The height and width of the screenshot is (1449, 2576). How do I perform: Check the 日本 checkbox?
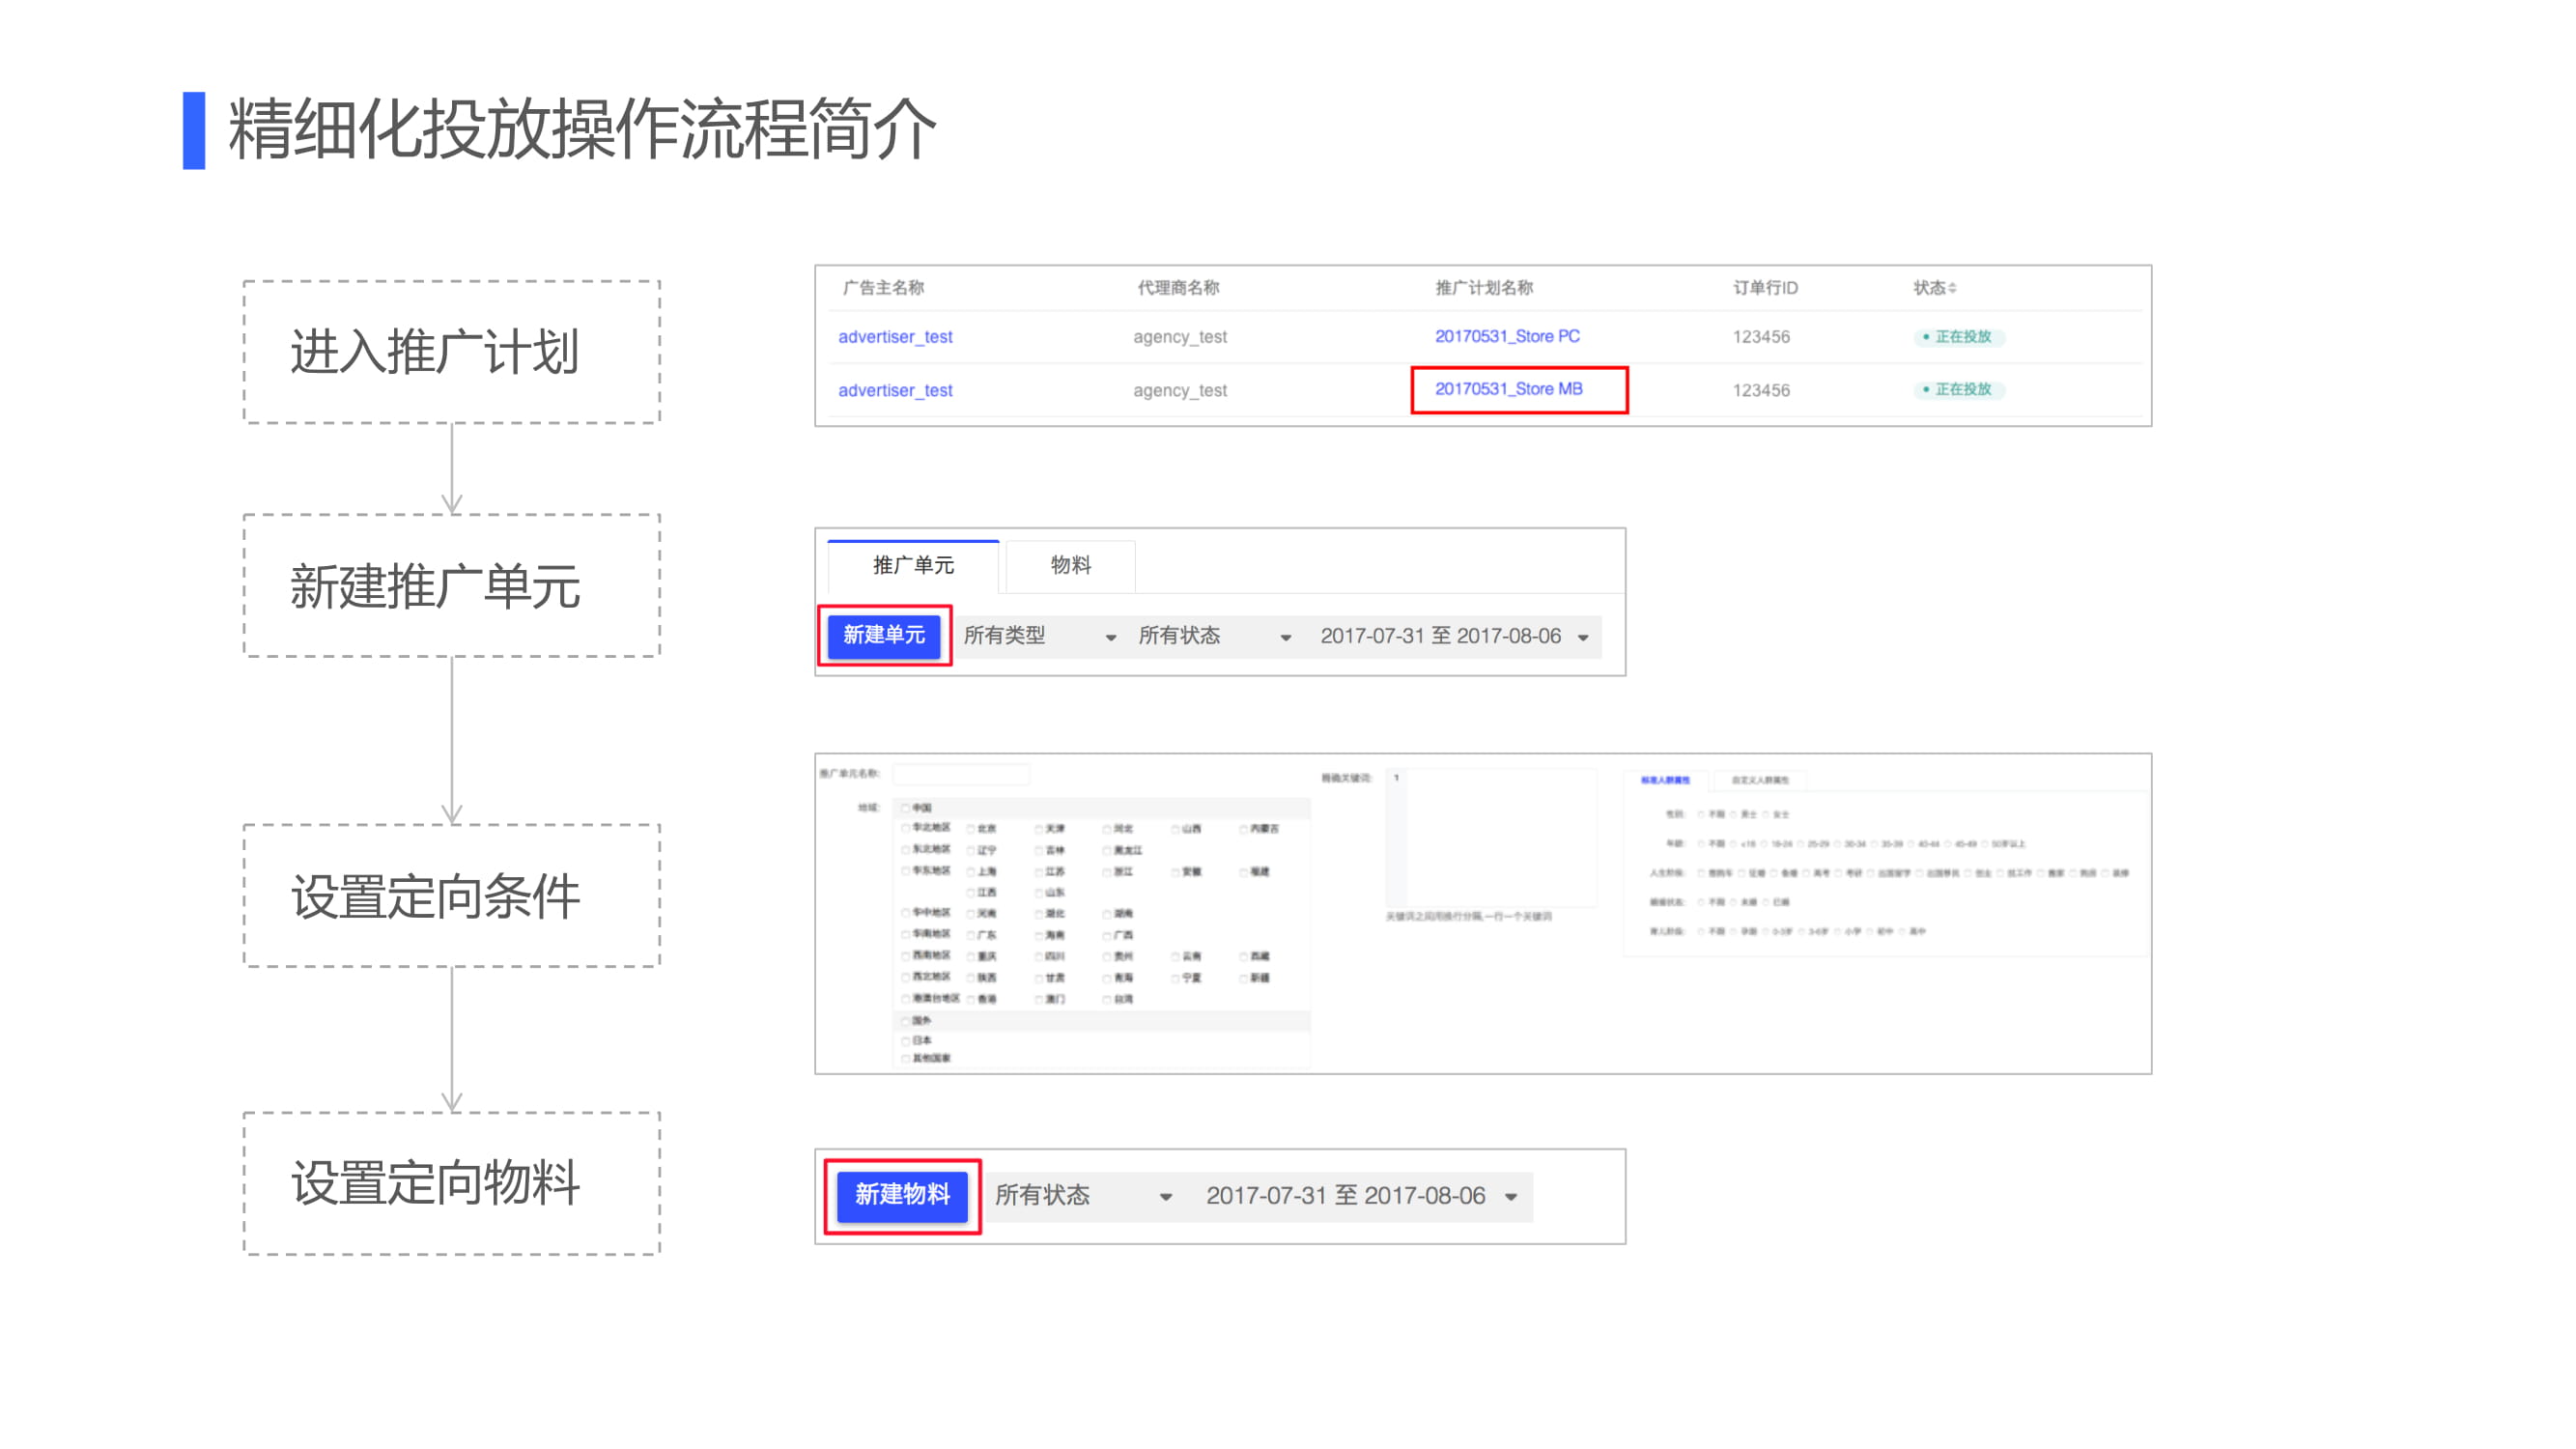(906, 1041)
